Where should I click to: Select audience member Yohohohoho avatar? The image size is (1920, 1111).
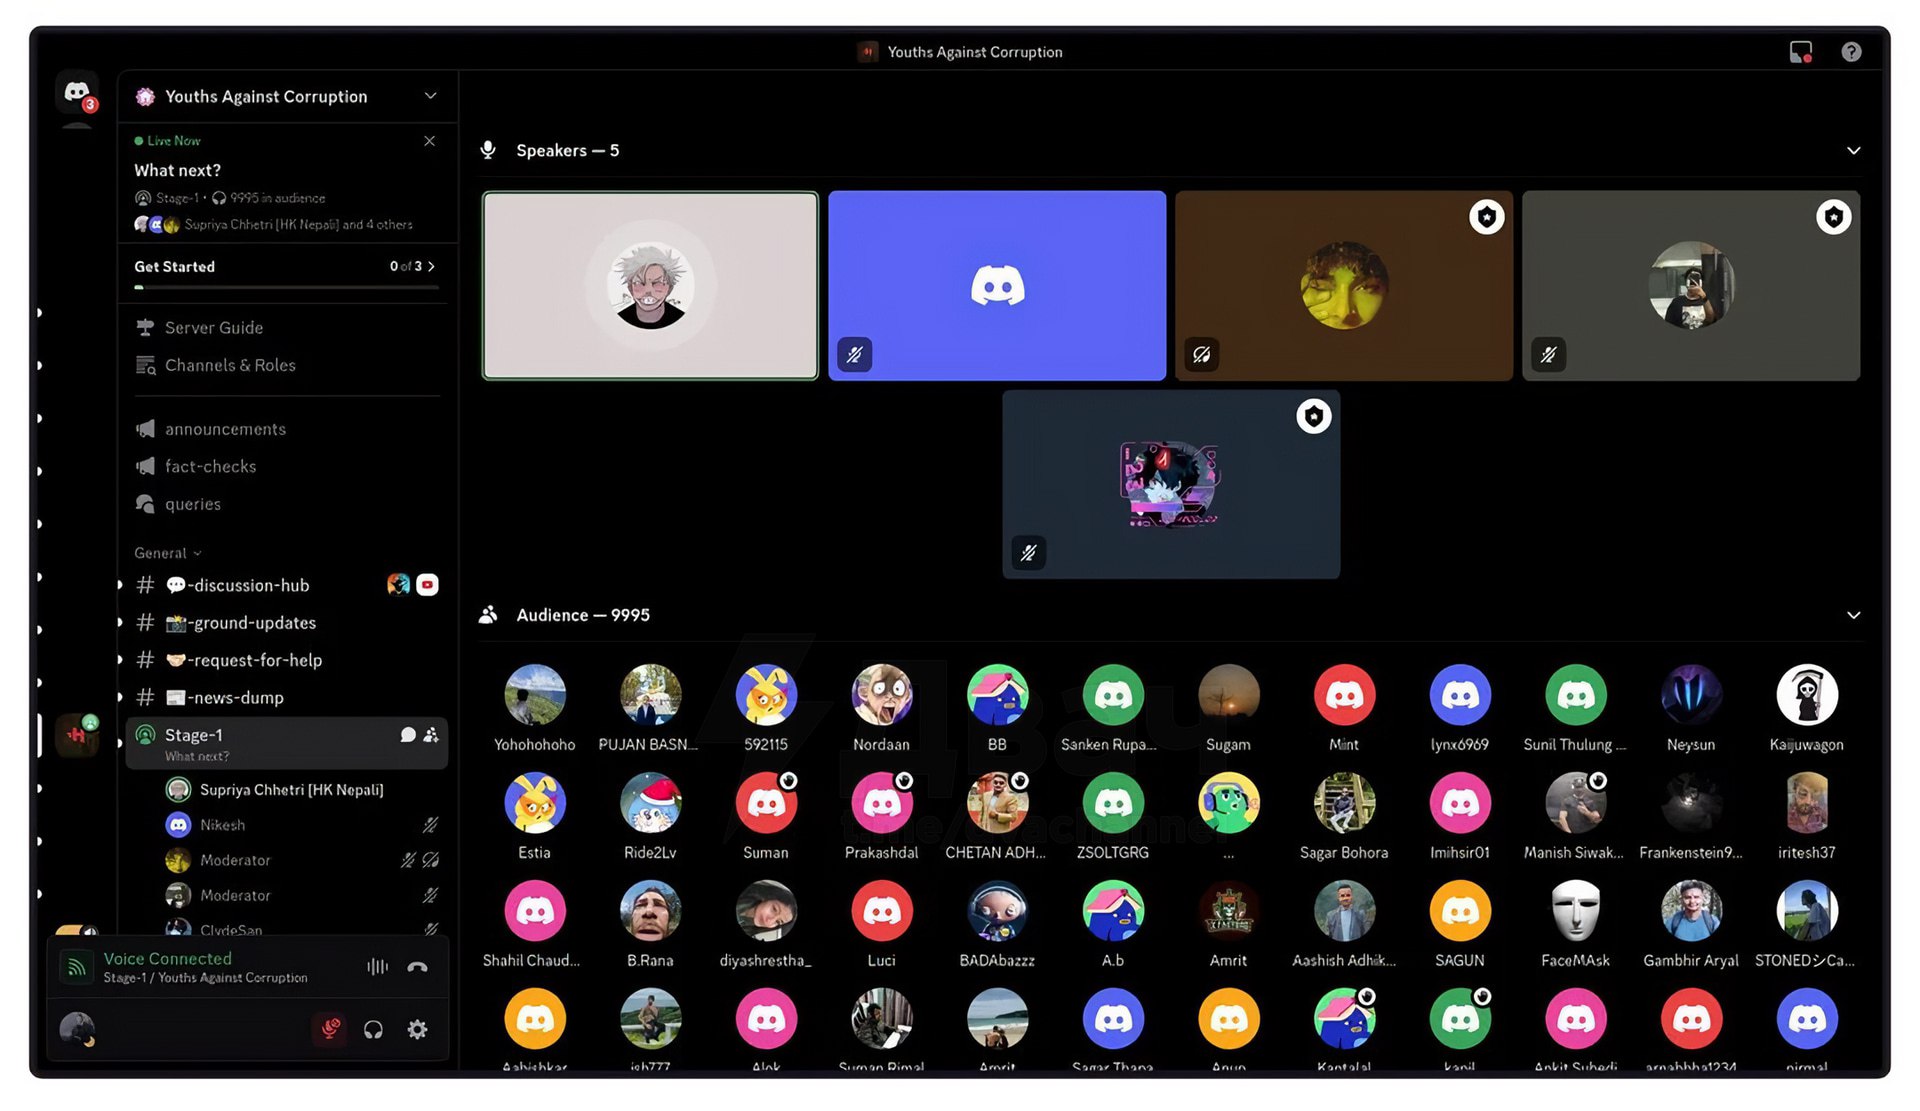tap(535, 695)
